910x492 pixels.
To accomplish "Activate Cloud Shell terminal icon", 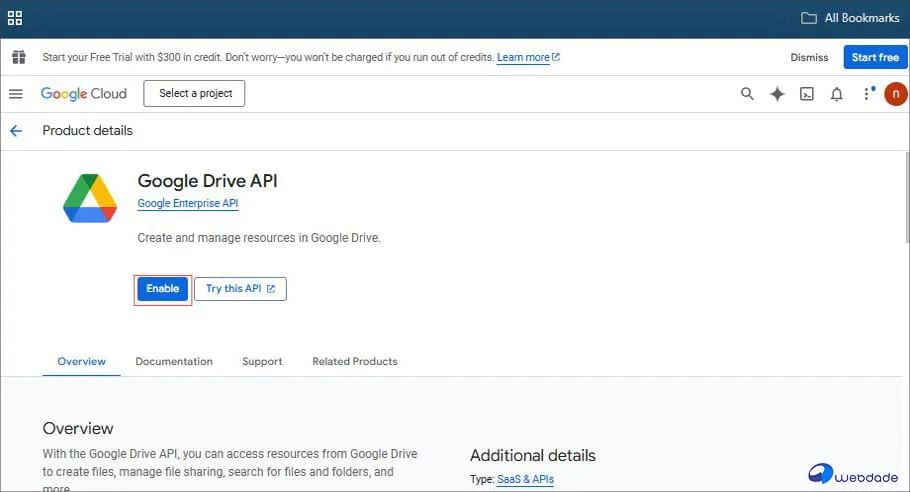I will tap(807, 94).
